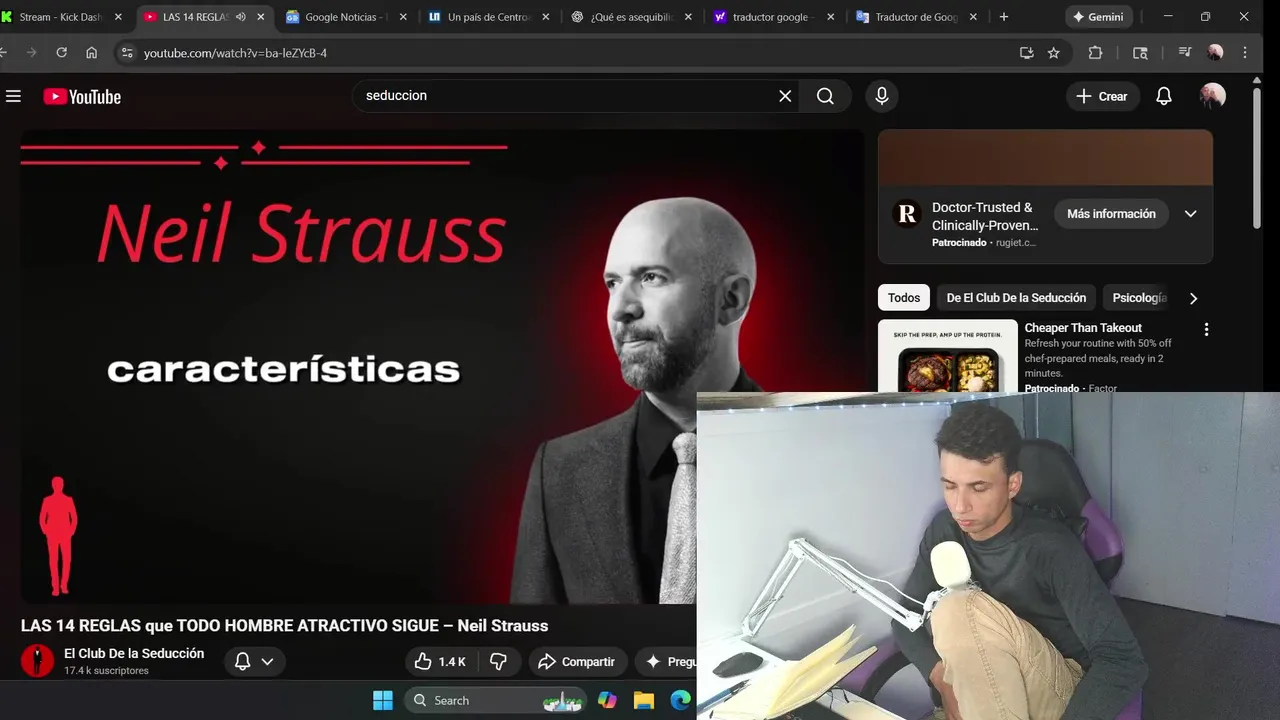Viewport: 1280px width, 720px height.
Task: Switch to Stream - Kick Dashboard tab
Action: tap(62, 17)
